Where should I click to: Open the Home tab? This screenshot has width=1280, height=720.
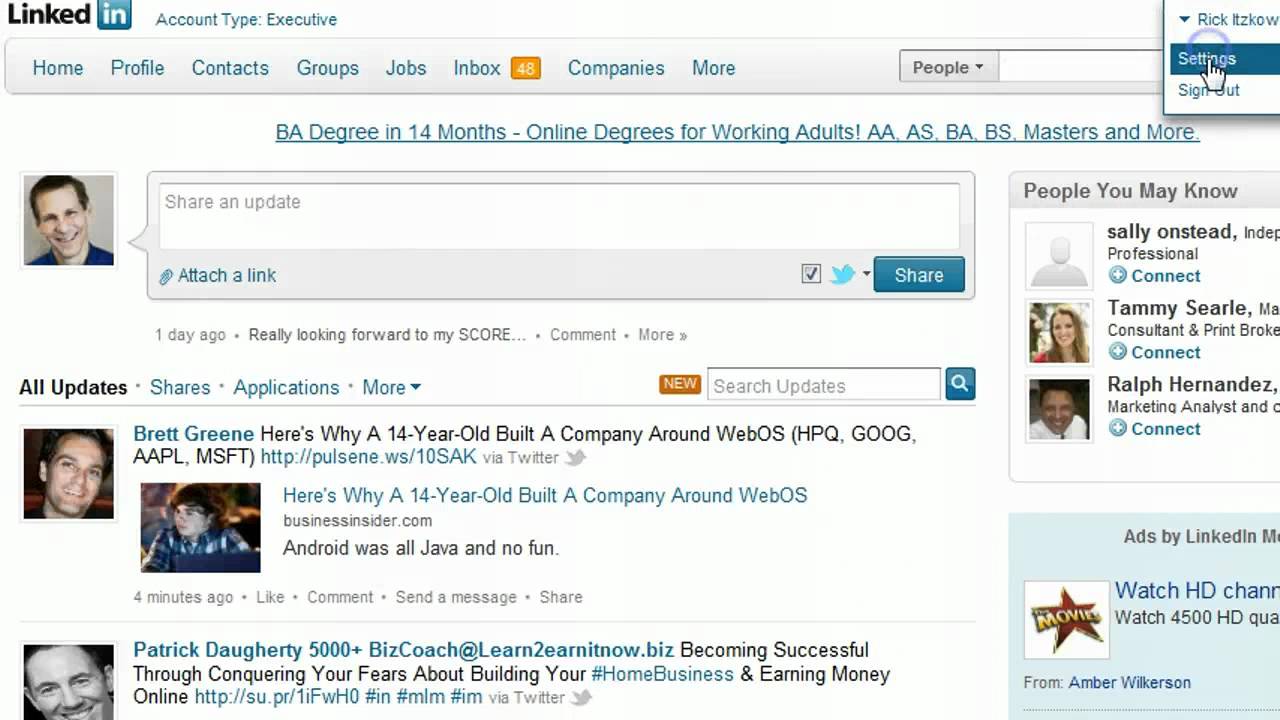(58, 68)
